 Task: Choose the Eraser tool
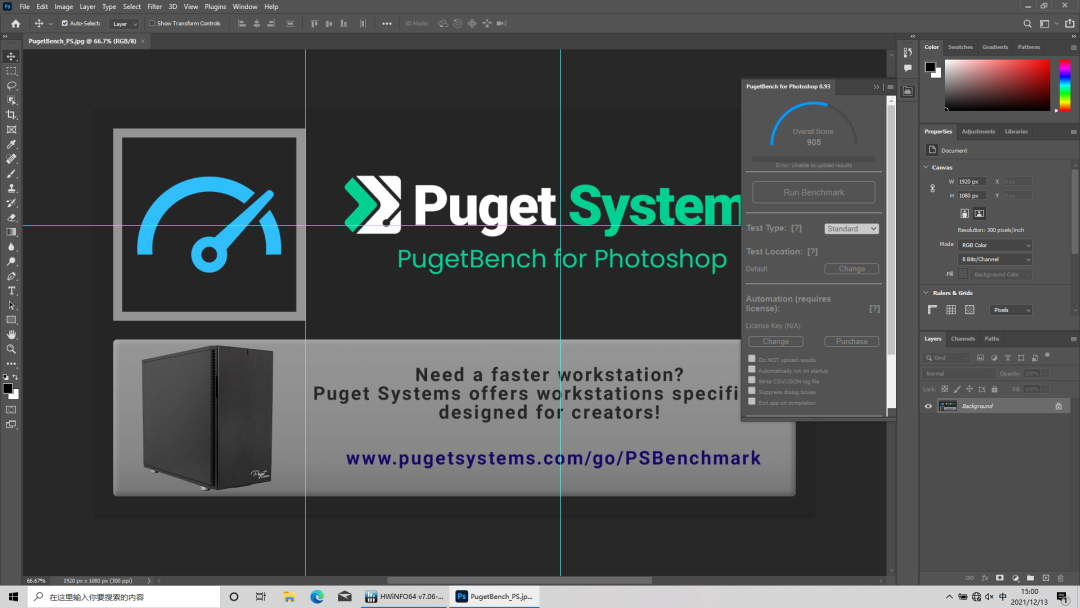(12, 217)
